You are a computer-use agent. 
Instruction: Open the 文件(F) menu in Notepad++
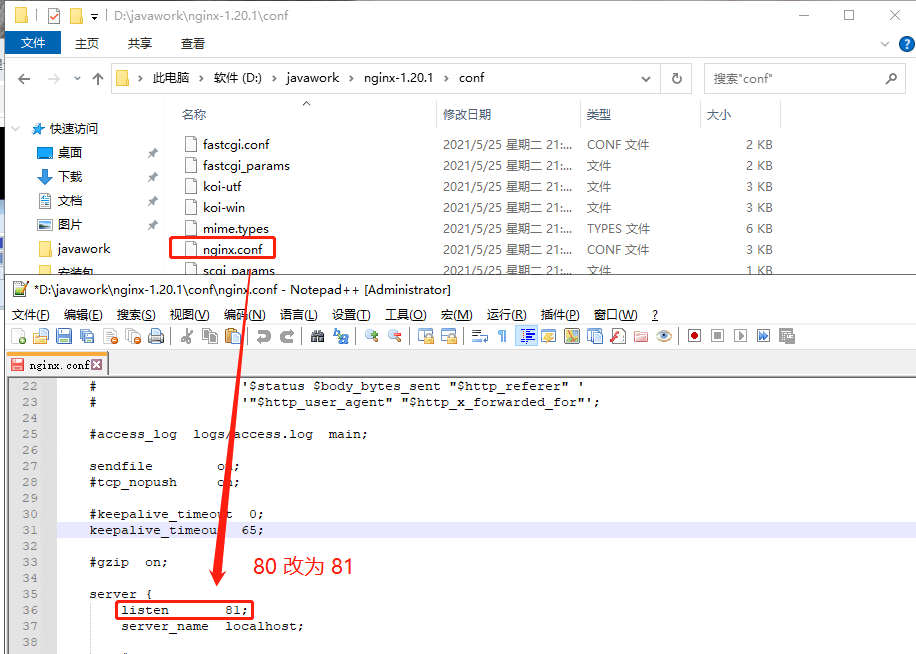30,315
